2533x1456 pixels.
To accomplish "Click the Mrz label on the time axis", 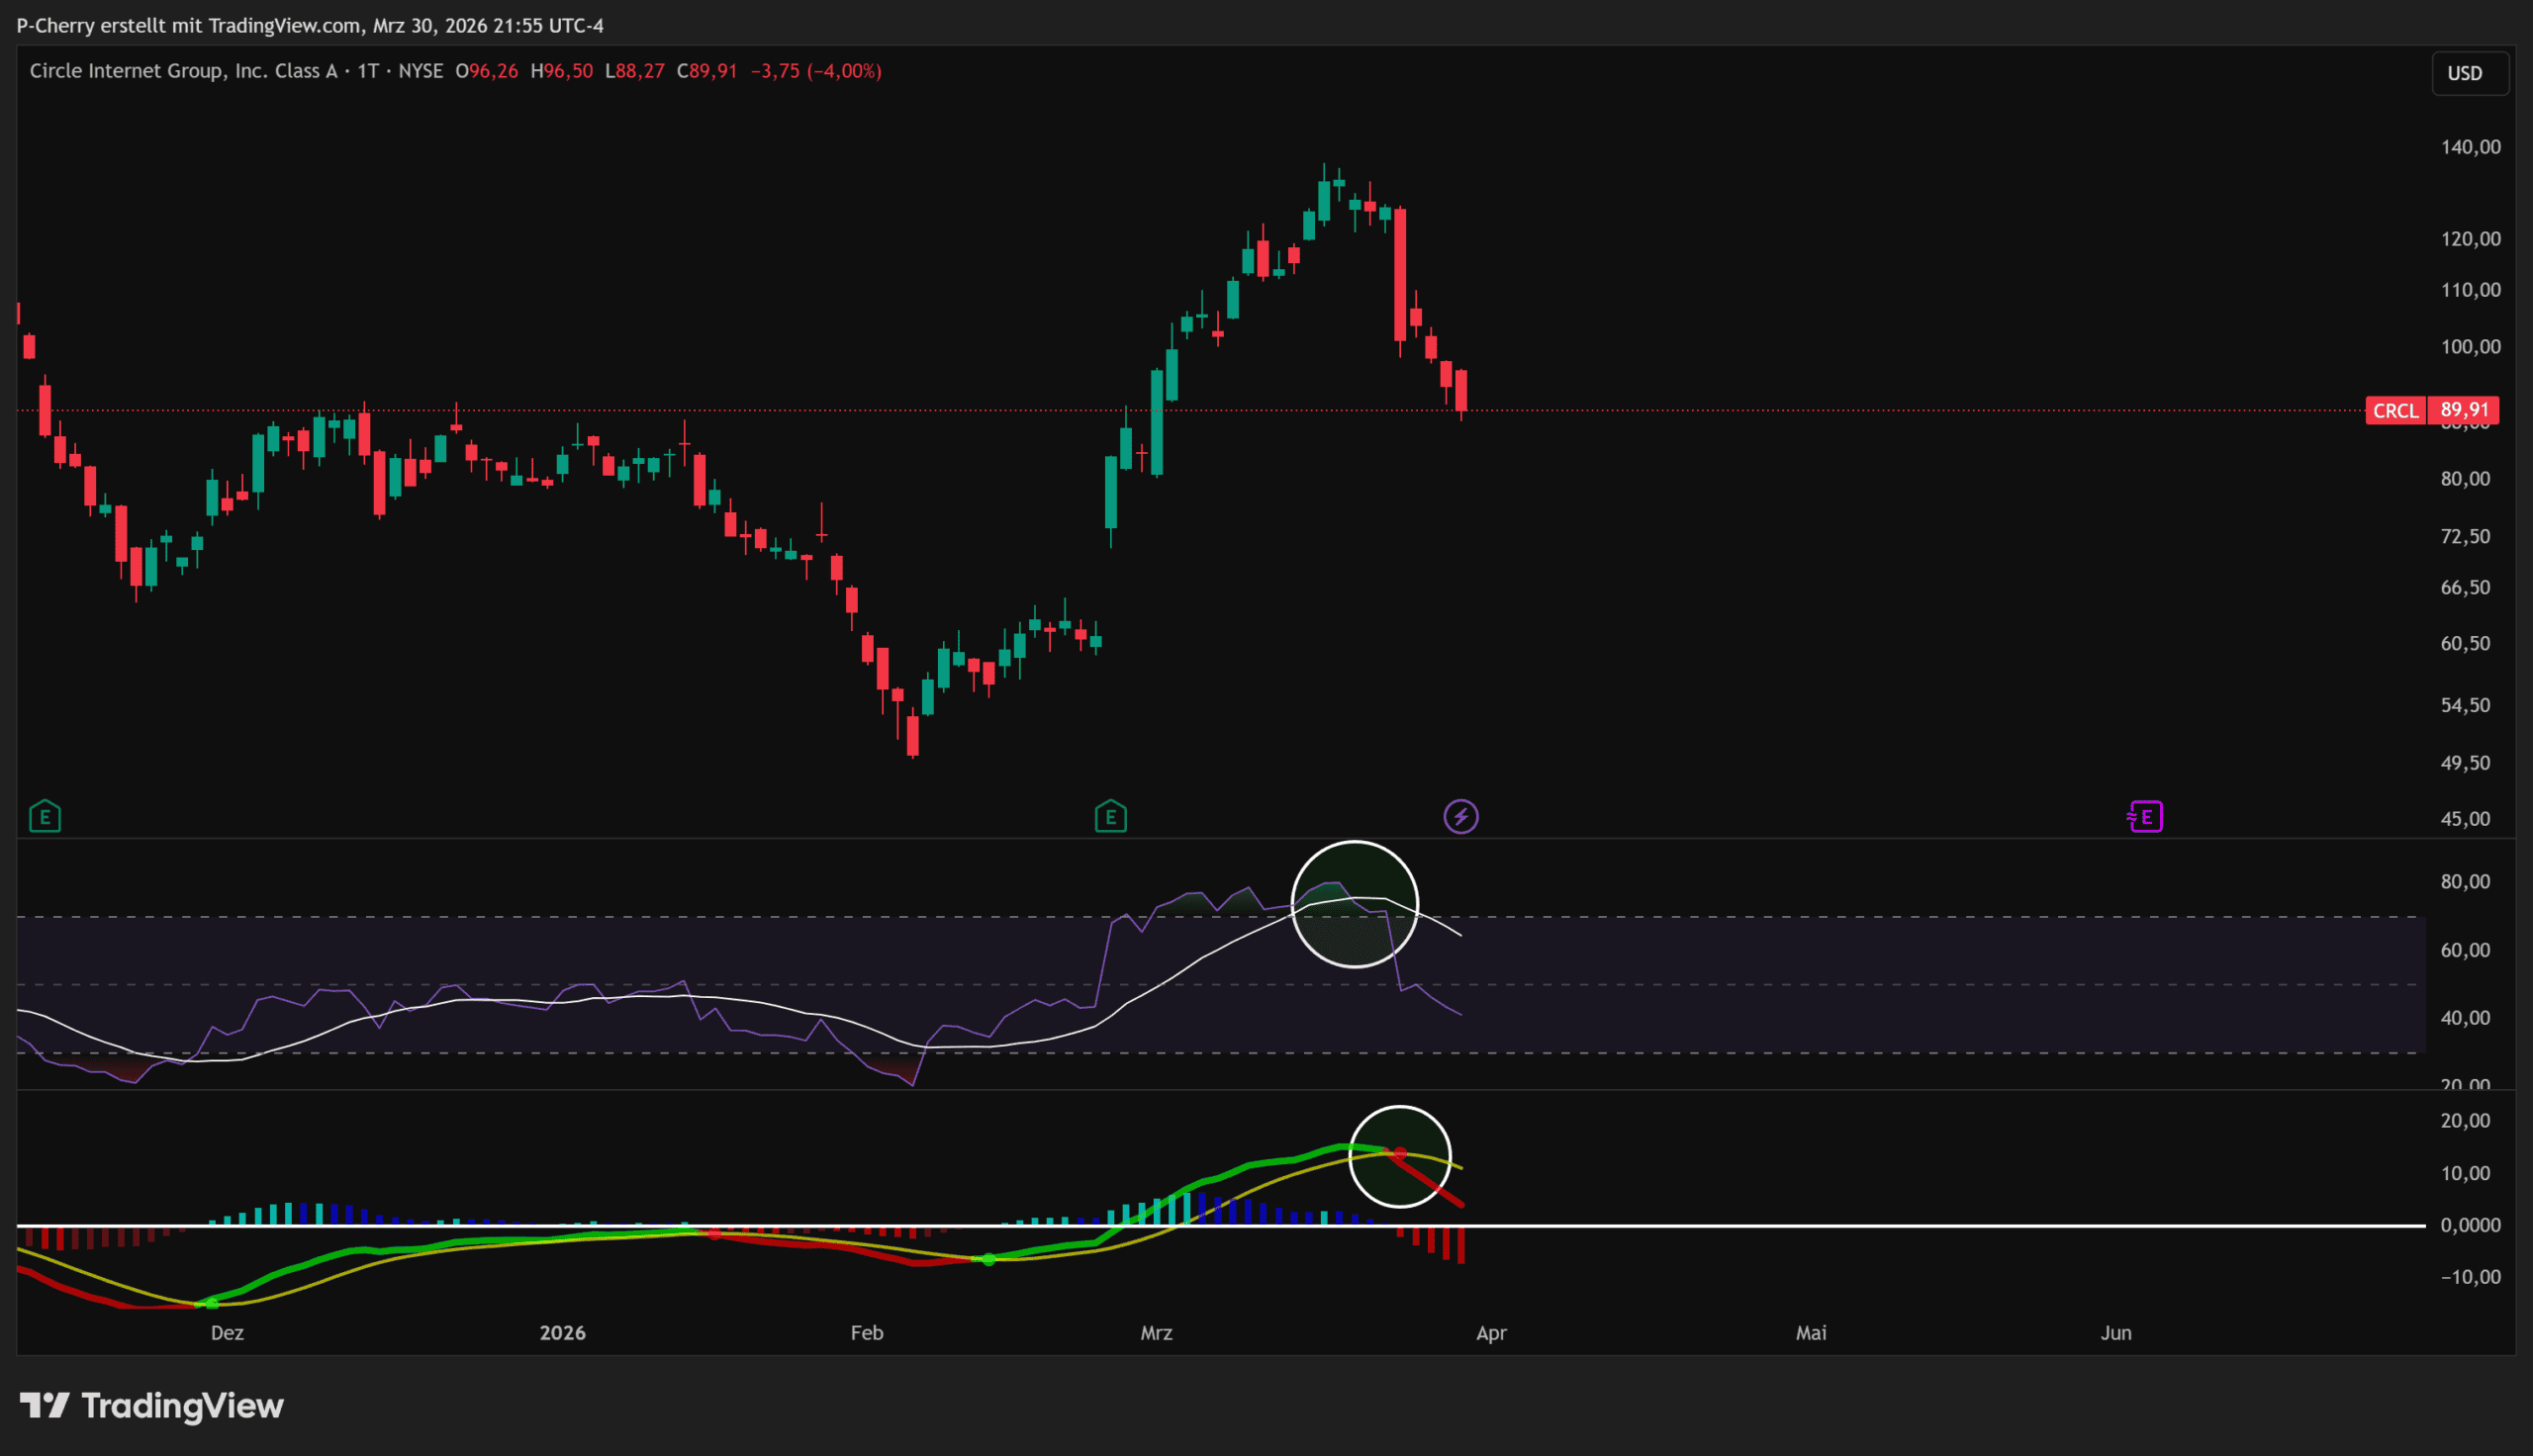I will 1156,1333.
